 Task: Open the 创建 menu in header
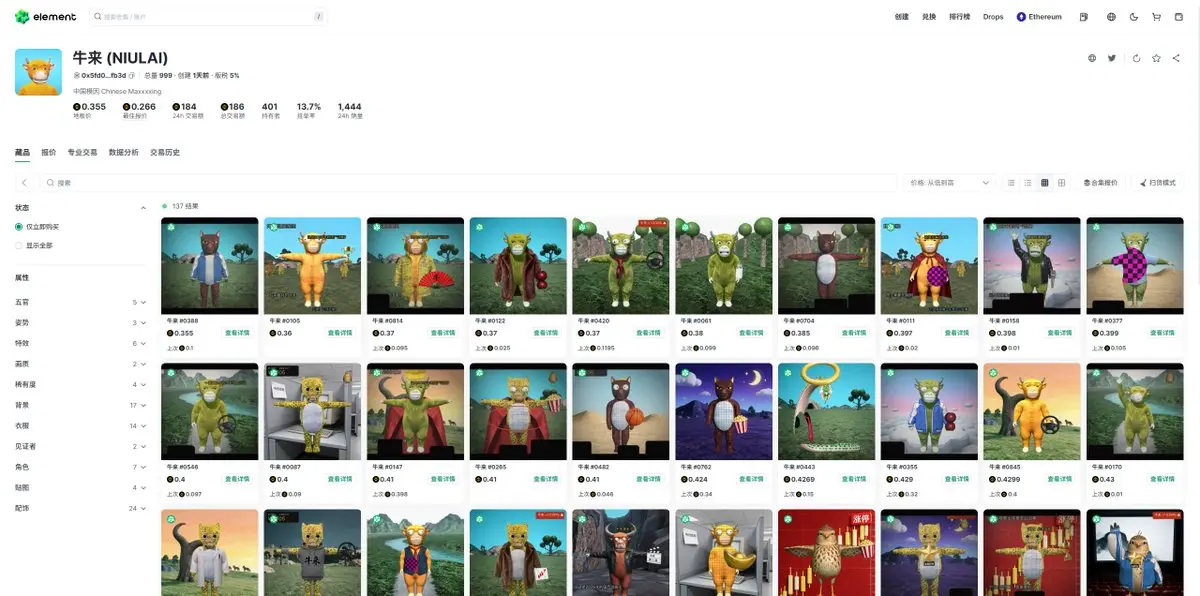click(x=902, y=17)
